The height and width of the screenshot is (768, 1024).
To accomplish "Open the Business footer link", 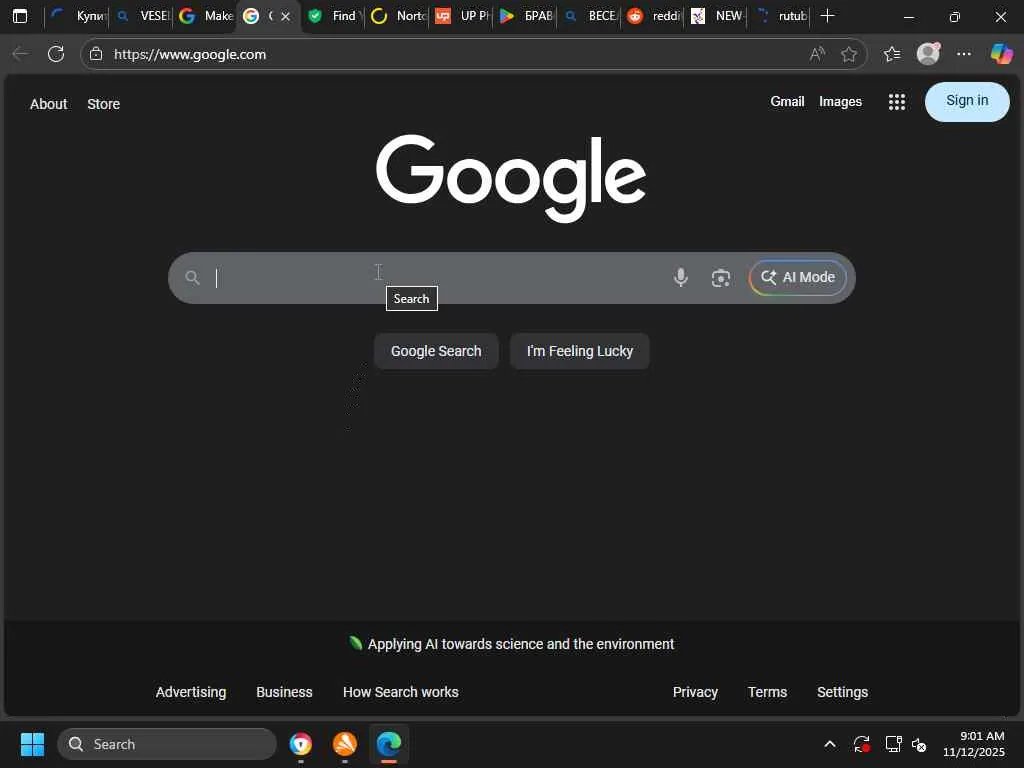I will [284, 692].
